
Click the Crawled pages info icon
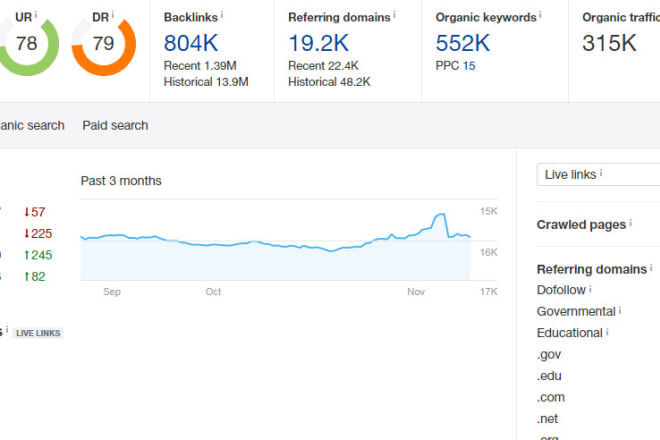[x=631, y=223]
